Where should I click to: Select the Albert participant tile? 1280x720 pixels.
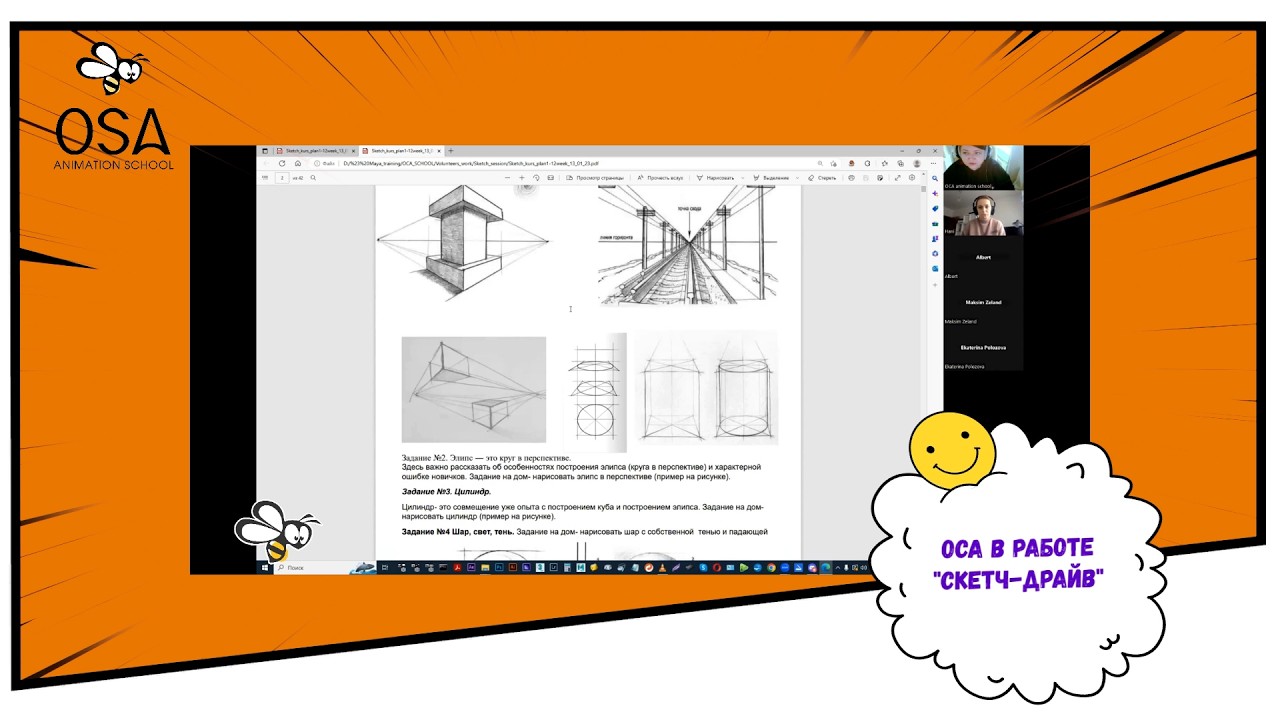983,258
